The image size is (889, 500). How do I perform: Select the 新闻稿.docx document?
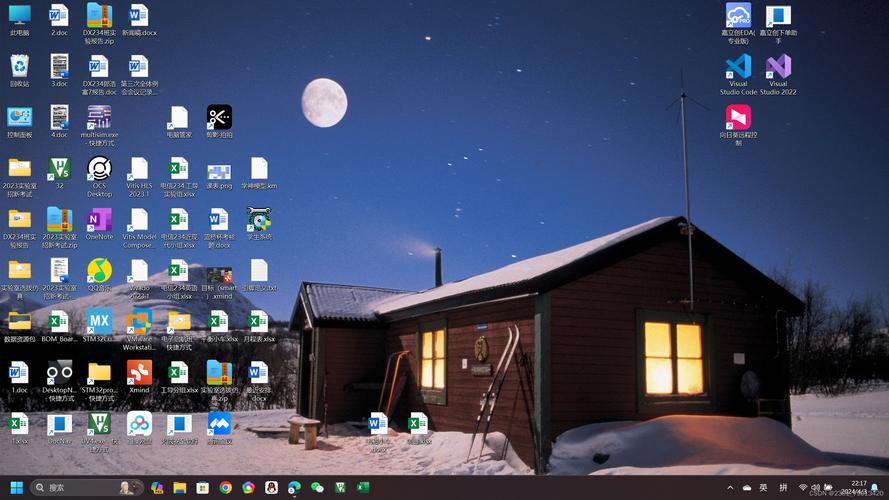pyautogui.click(x=139, y=20)
